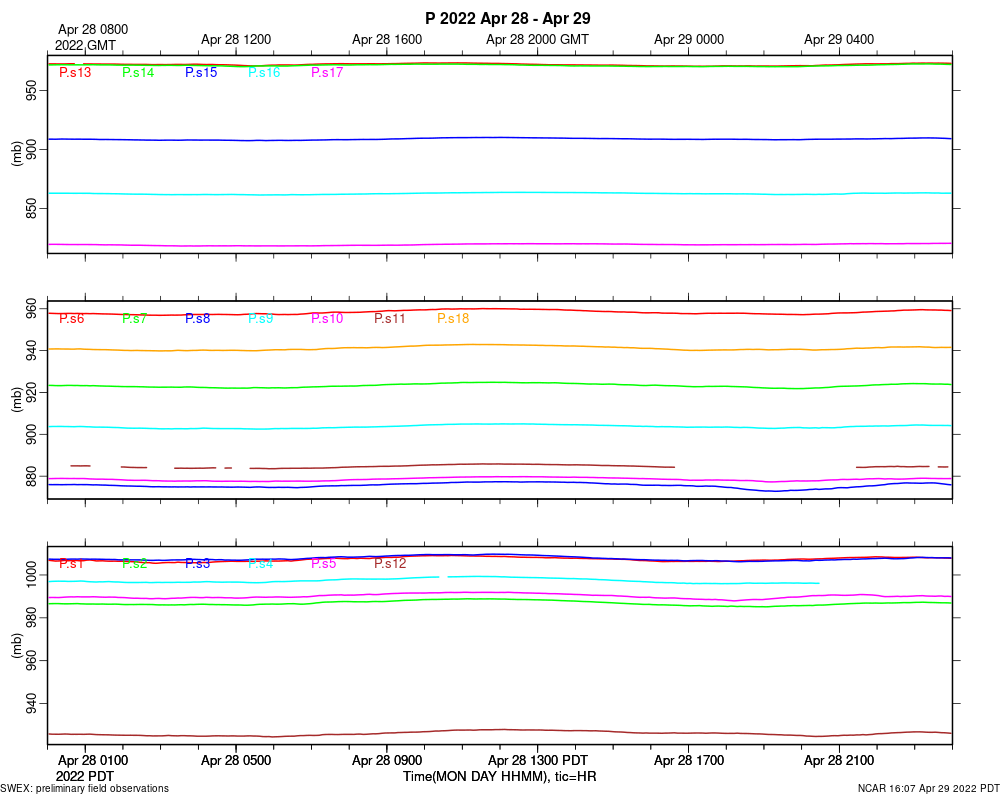The height and width of the screenshot is (800, 1000).
Task: Click the blue P.s3 legend label
Action: coord(198,564)
